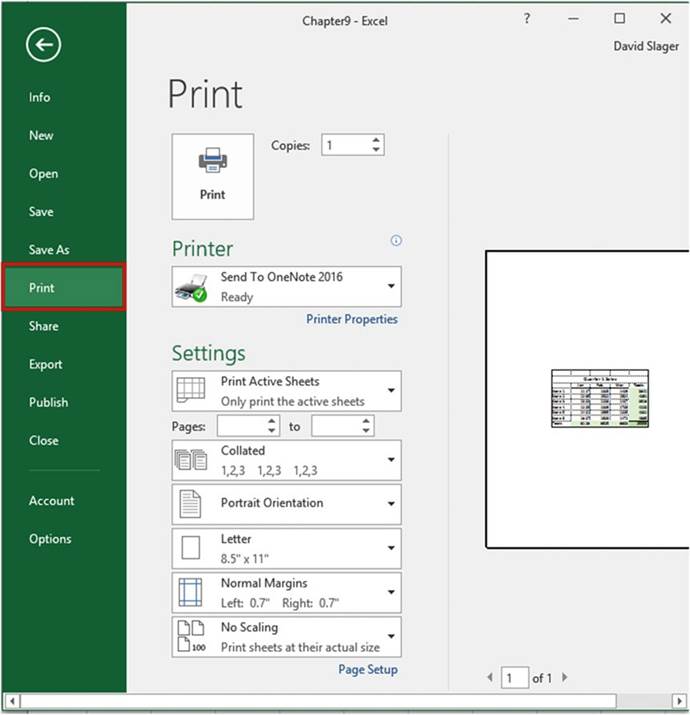This screenshot has width=690, height=715.
Task: Open the Page Setup link
Action: click(367, 669)
